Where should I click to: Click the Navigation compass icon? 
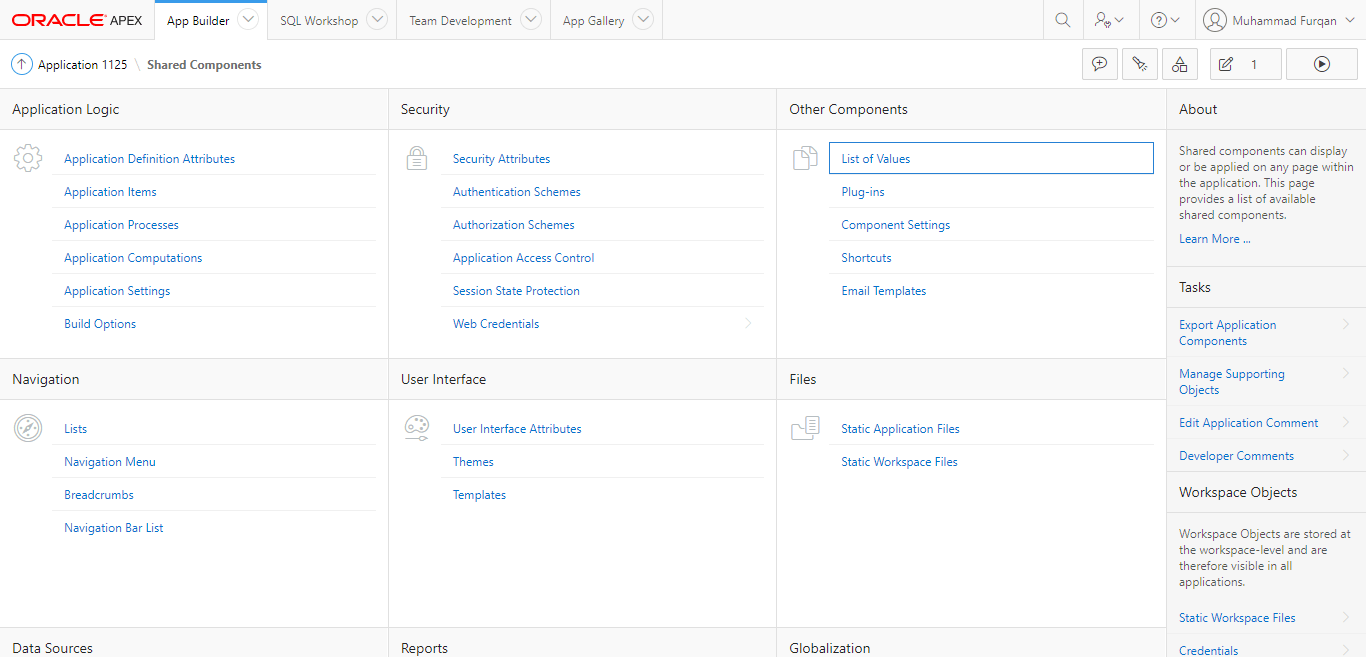pos(28,428)
